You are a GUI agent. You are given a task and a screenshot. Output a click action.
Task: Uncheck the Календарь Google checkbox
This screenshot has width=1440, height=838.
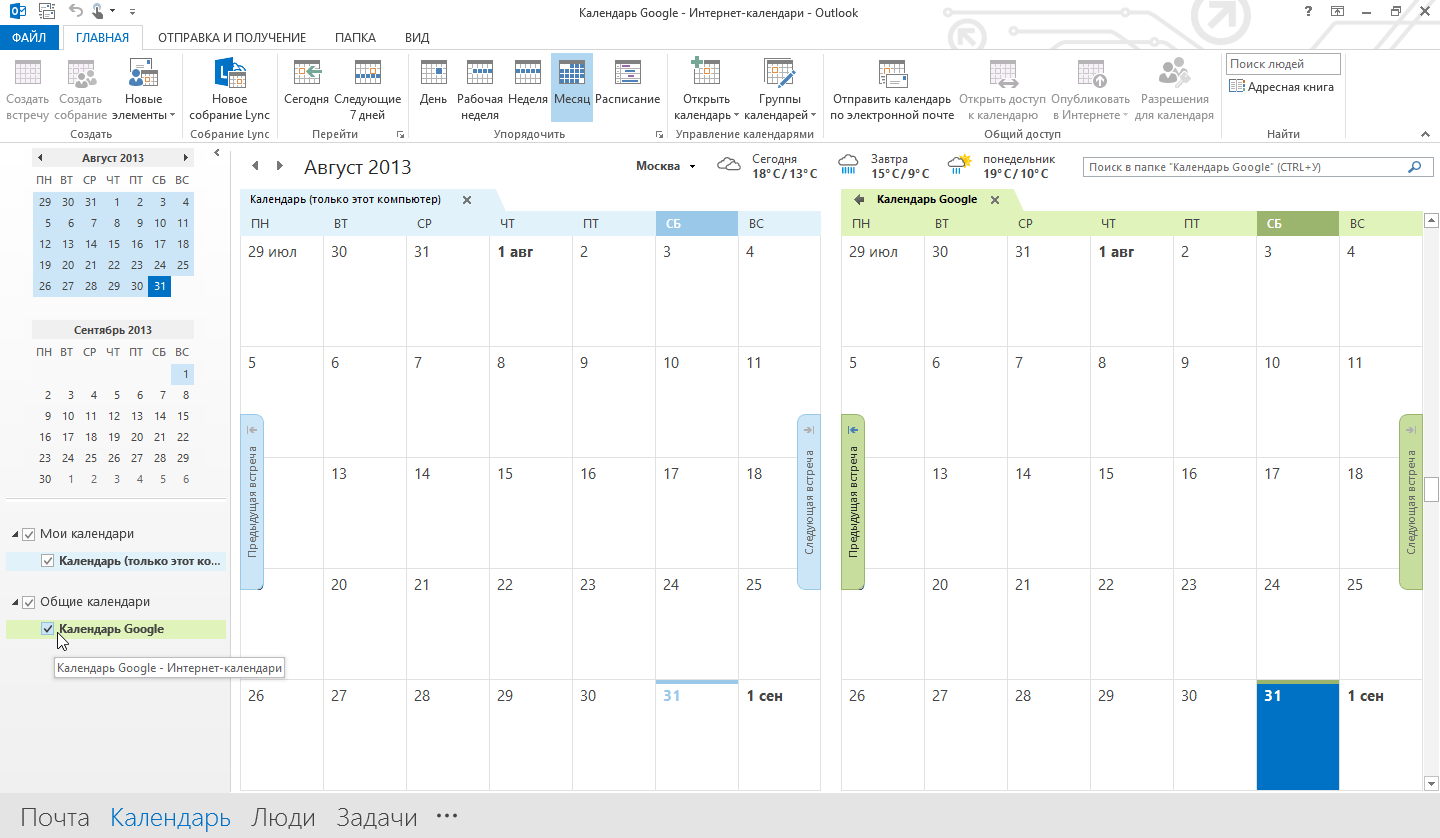click(x=47, y=629)
